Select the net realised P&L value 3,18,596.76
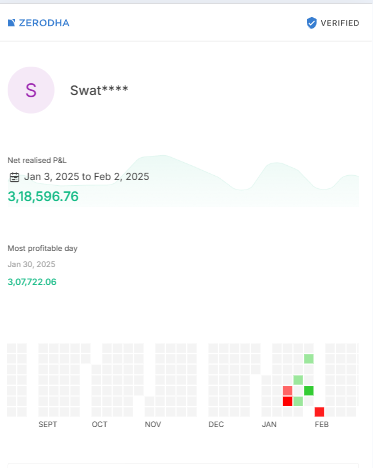The width and height of the screenshot is (373, 468). (43, 196)
